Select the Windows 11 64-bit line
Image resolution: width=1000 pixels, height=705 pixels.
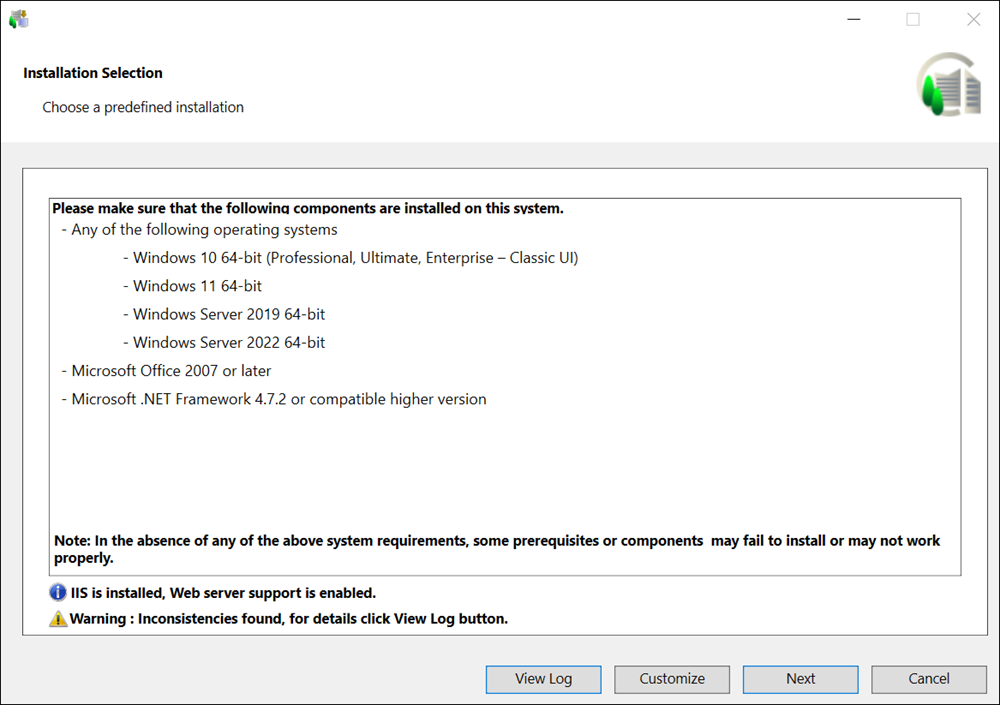tap(197, 286)
